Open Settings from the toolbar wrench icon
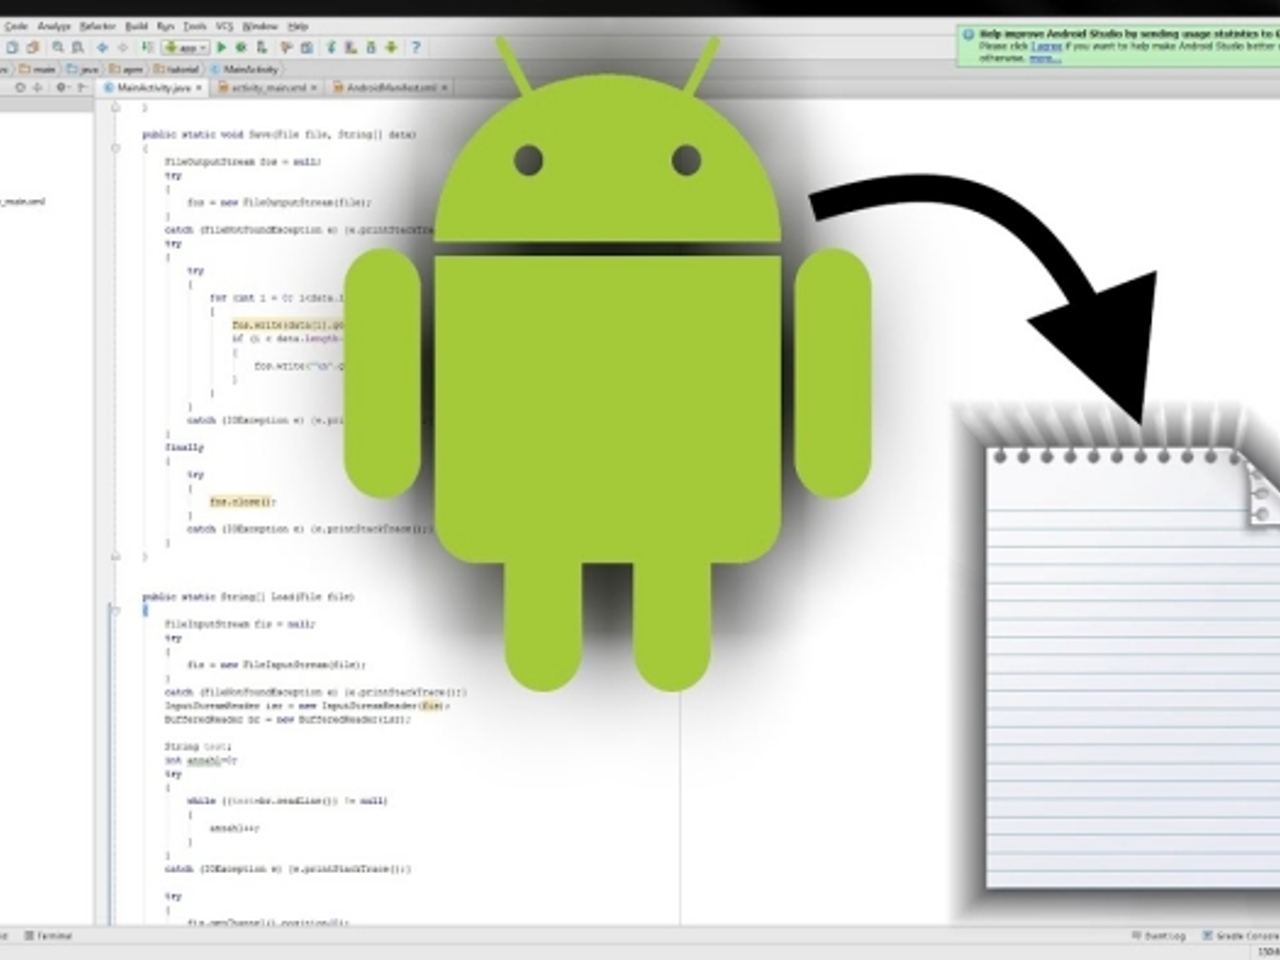This screenshot has height=960, width=1280. (286, 47)
